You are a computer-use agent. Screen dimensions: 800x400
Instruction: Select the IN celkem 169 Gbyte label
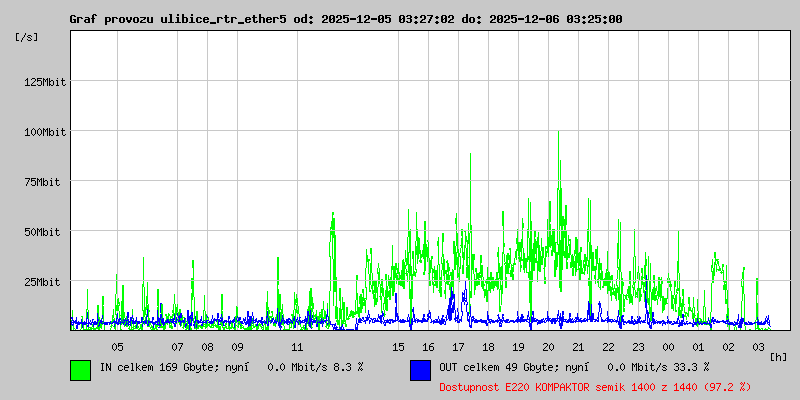[x=154, y=367]
